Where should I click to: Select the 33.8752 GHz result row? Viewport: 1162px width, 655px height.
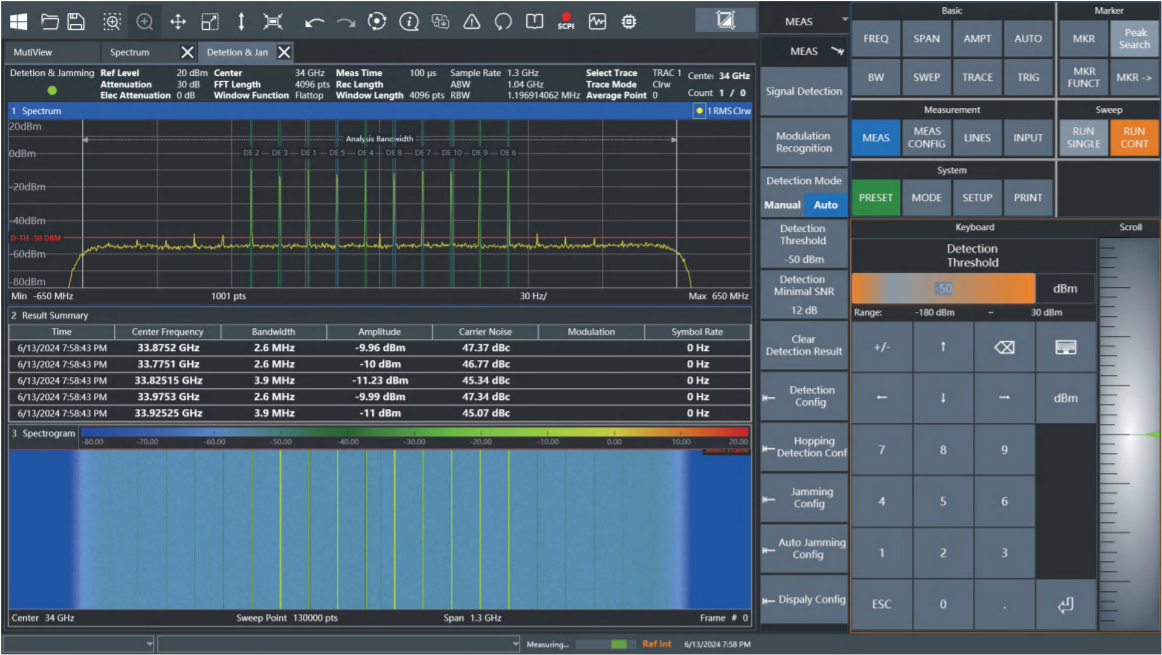coord(379,348)
